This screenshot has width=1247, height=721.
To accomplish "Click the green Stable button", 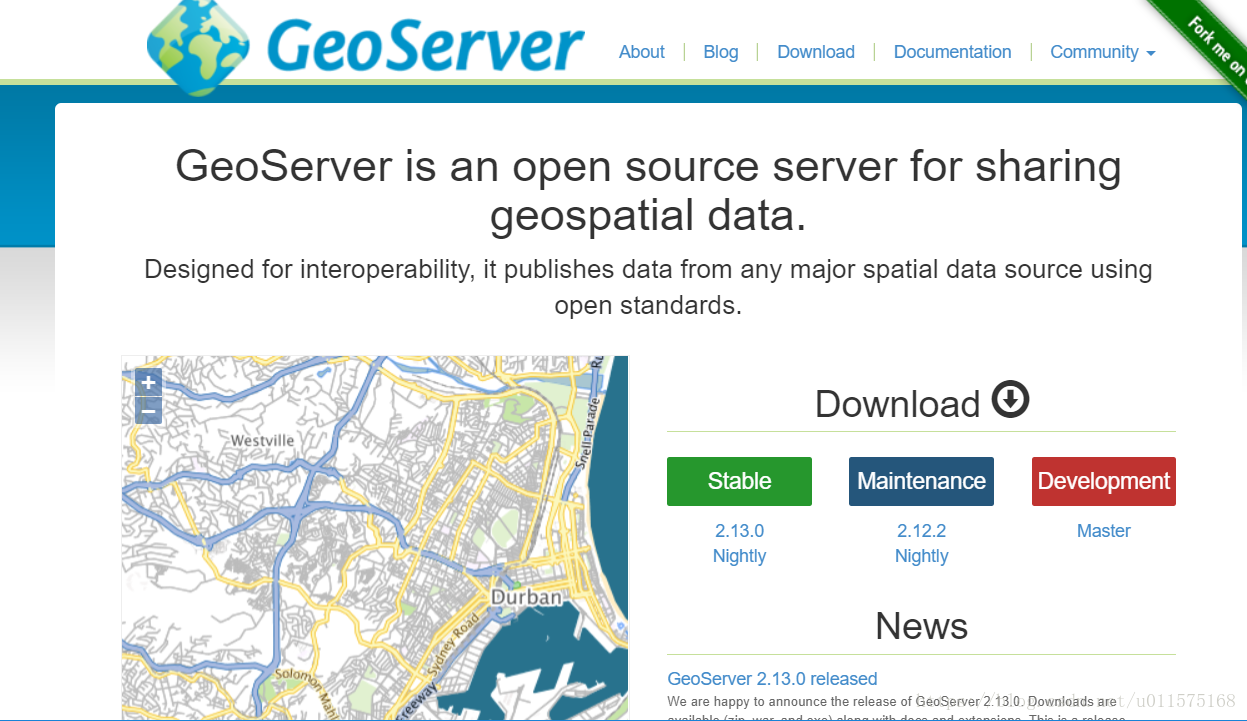I will 739,481.
